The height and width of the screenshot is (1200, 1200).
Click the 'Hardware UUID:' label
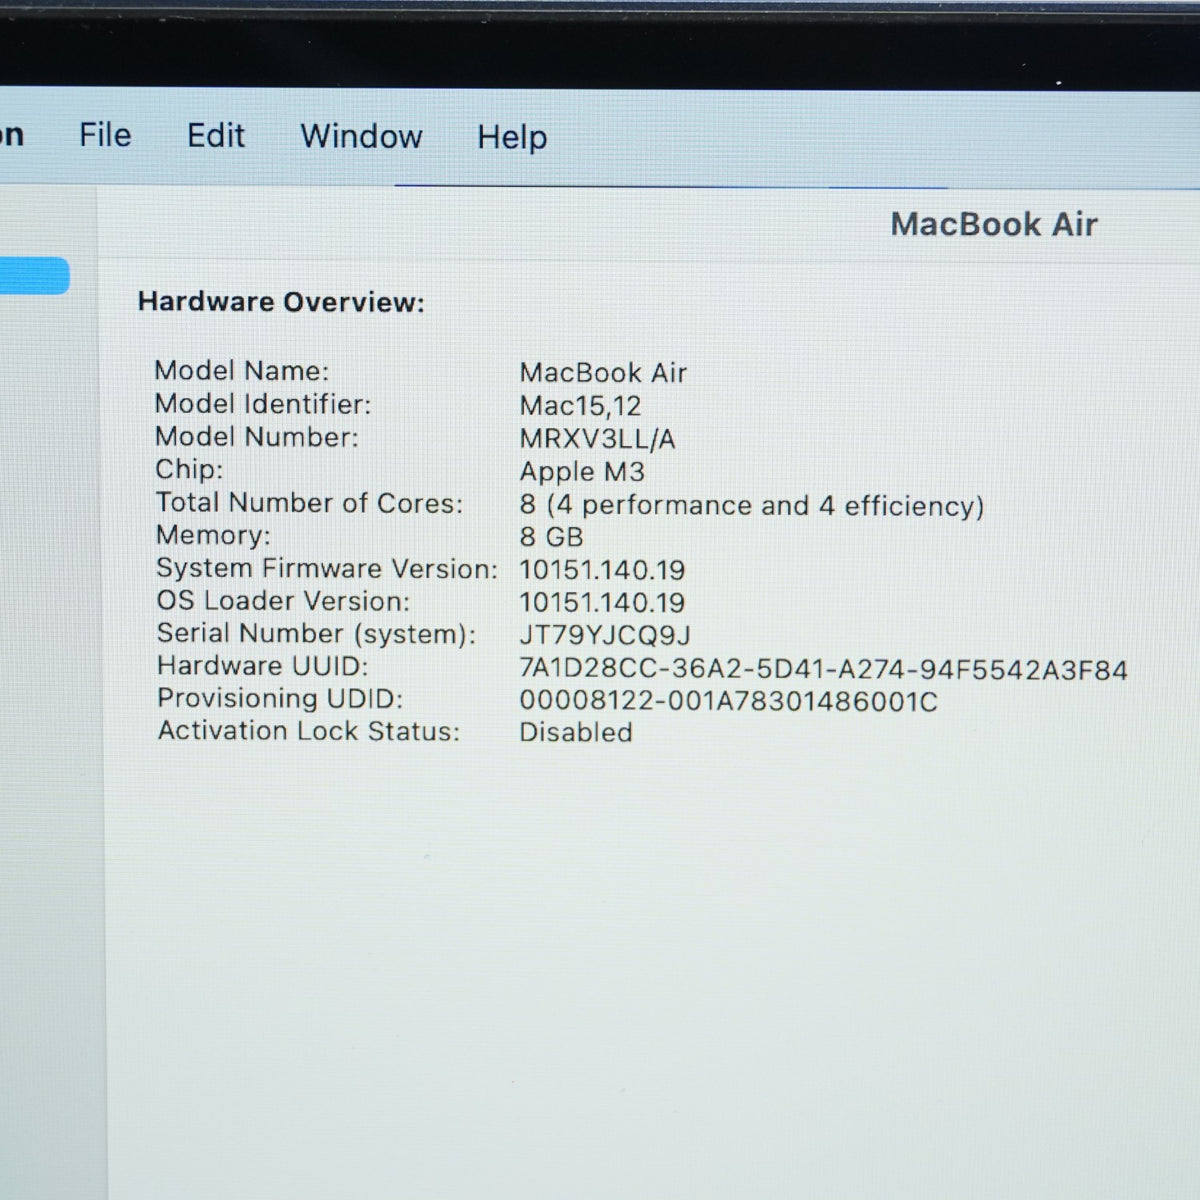[262, 666]
